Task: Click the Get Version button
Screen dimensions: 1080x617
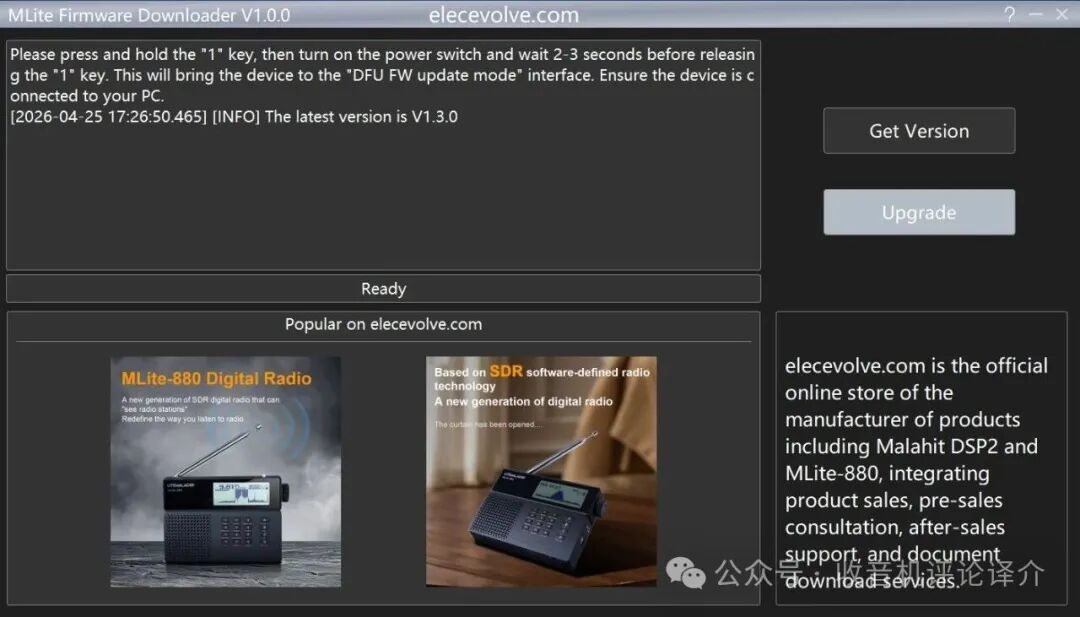Action: [919, 131]
